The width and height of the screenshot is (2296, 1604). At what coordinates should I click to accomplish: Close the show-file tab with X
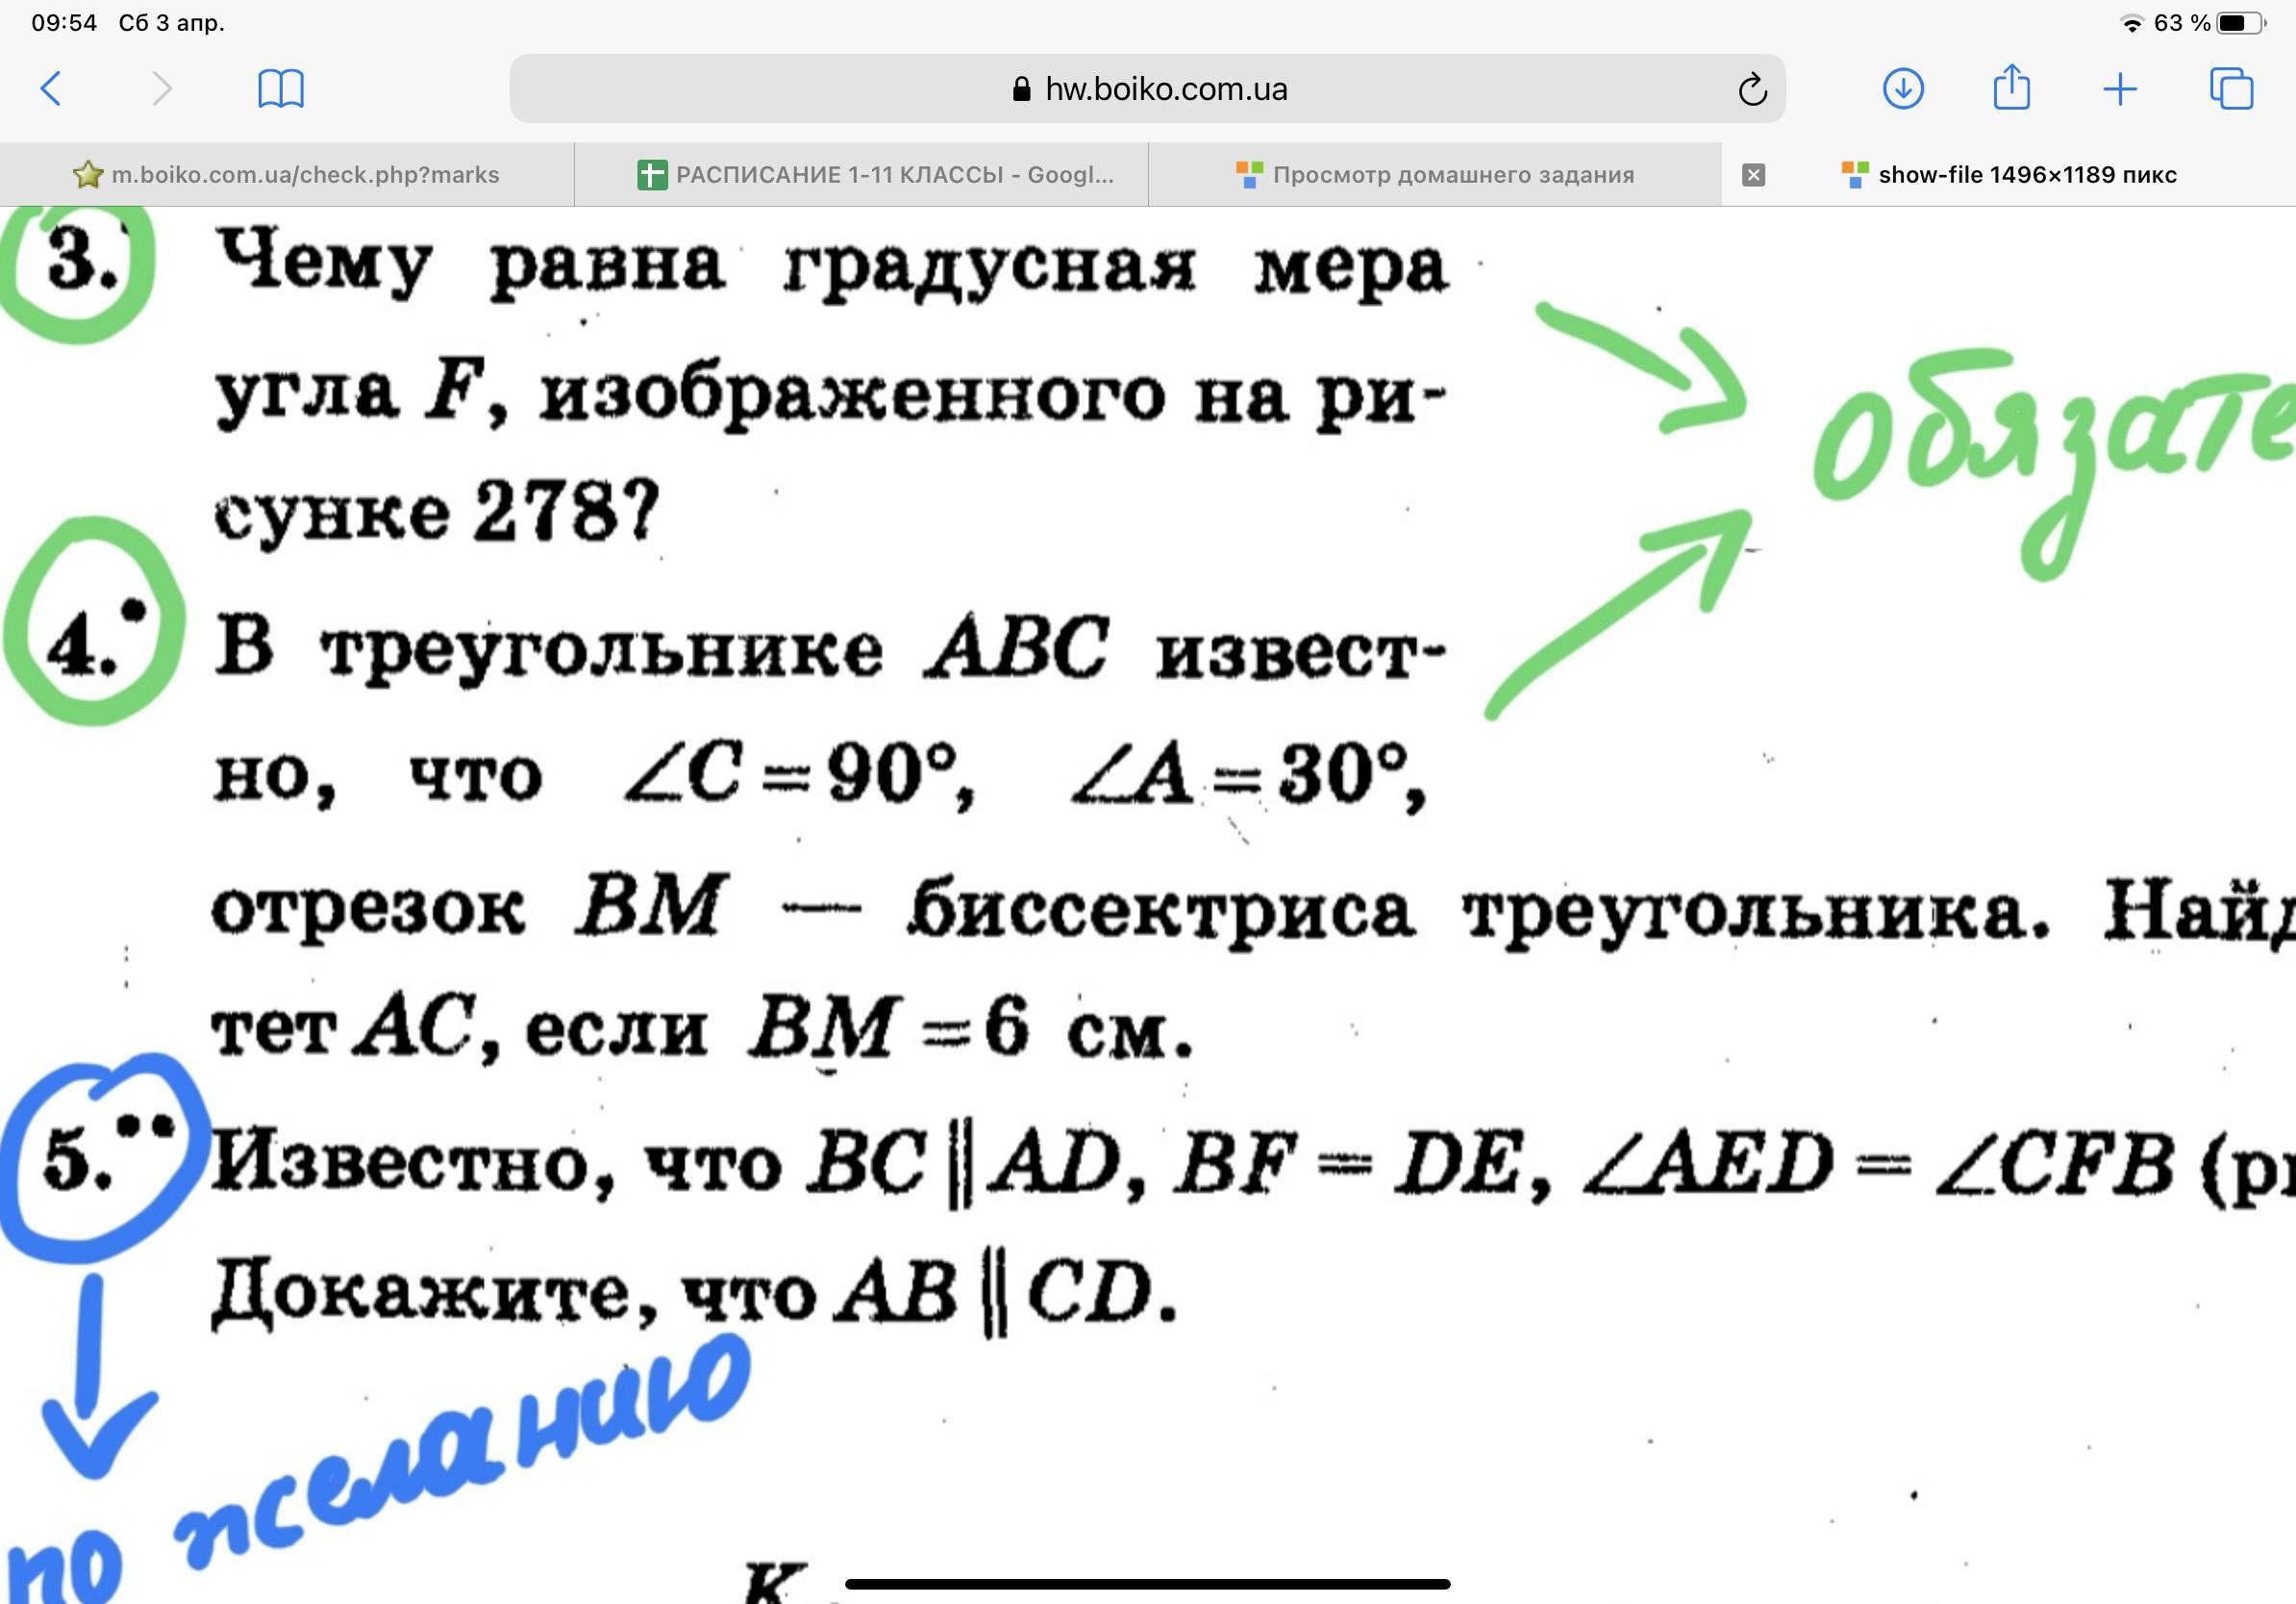[x=1753, y=175]
